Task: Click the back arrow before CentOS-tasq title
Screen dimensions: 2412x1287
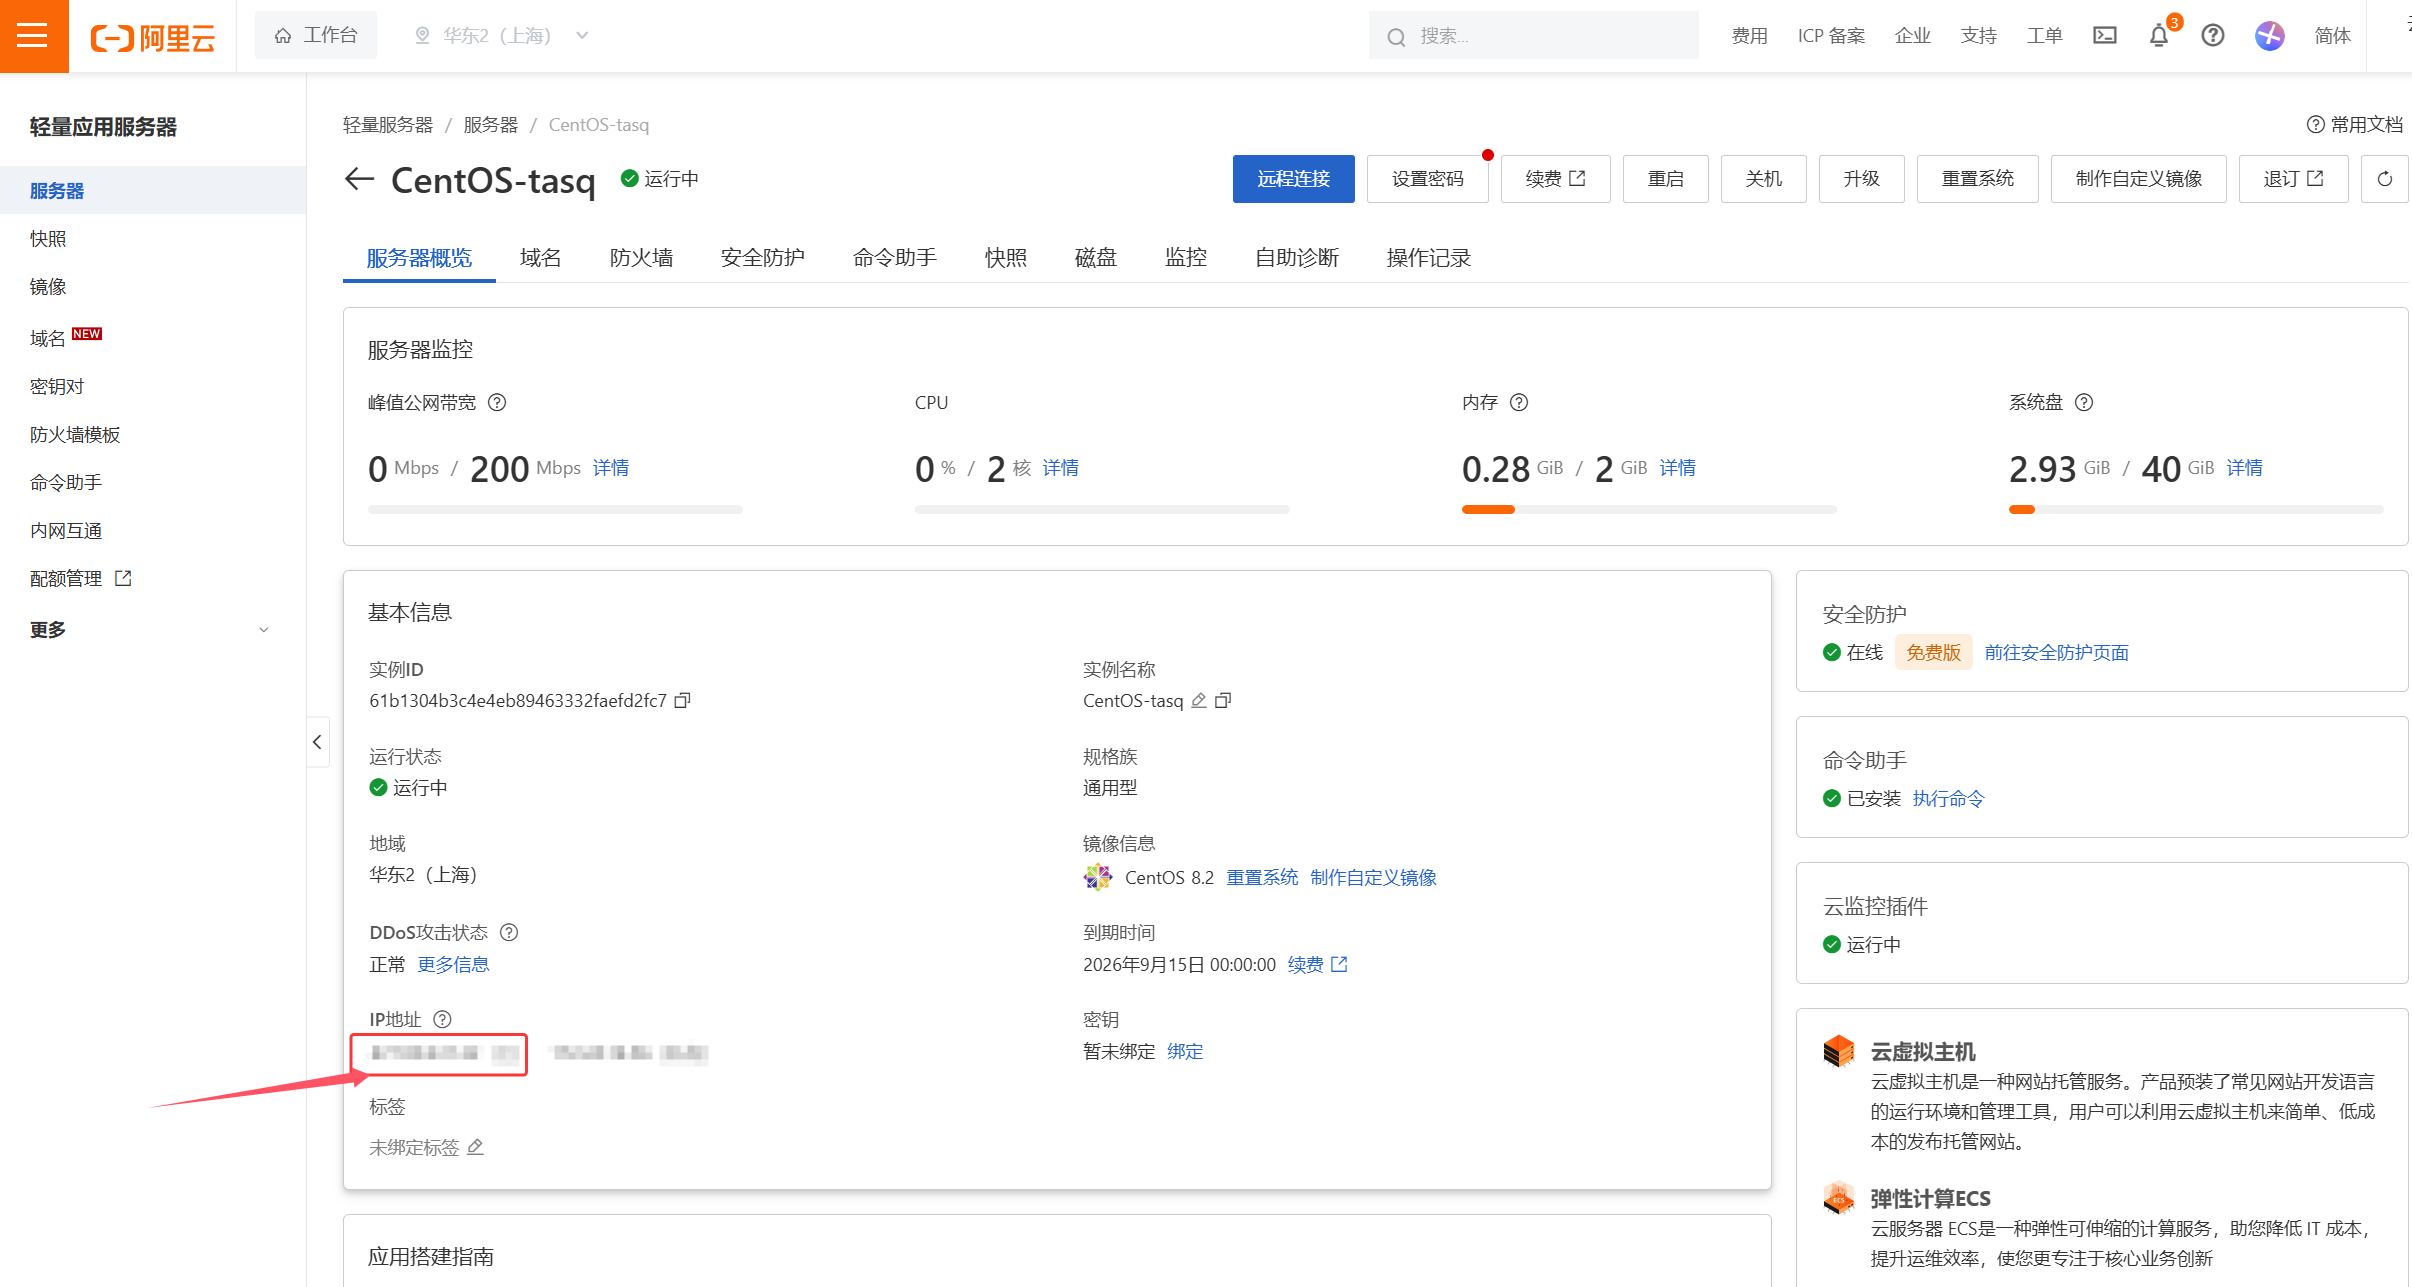Action: pyautogui.click(x=358, y=179)
